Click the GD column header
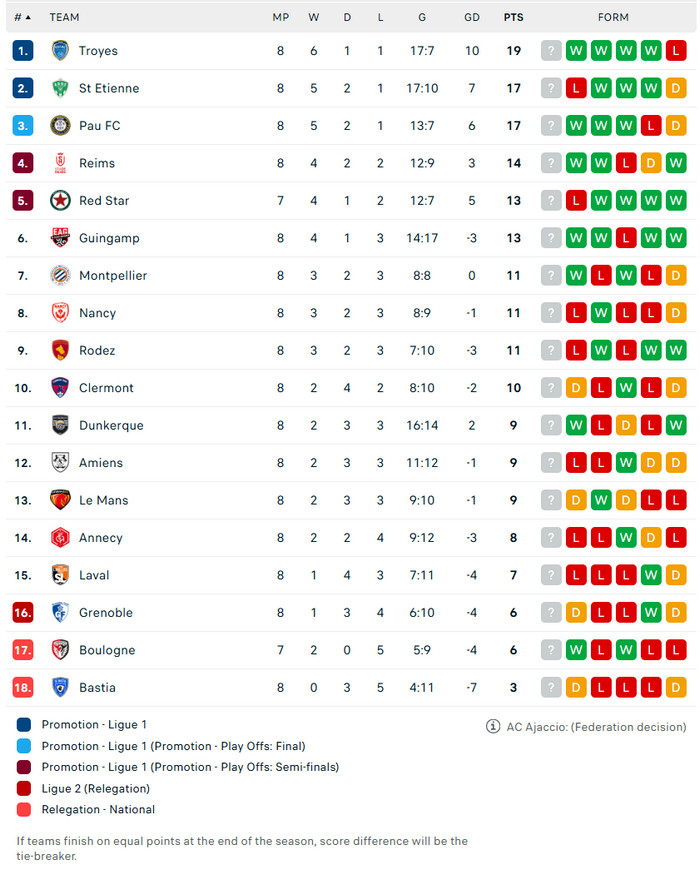 pos(472,17)
